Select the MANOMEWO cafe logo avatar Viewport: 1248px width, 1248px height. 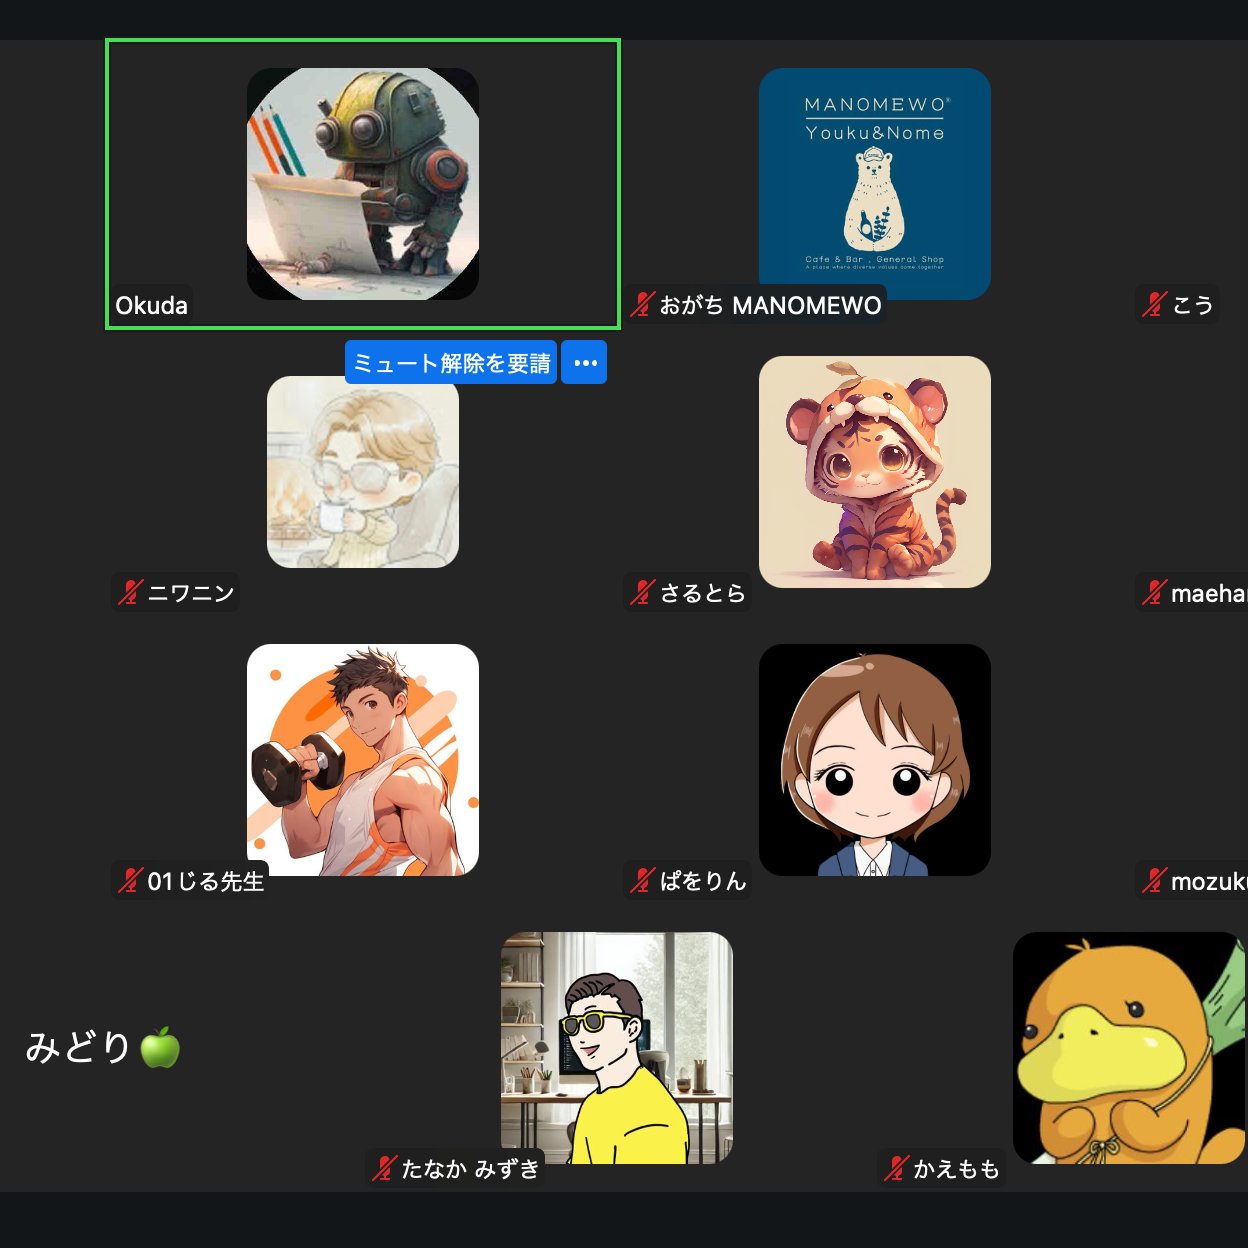[x=875, y=184]
